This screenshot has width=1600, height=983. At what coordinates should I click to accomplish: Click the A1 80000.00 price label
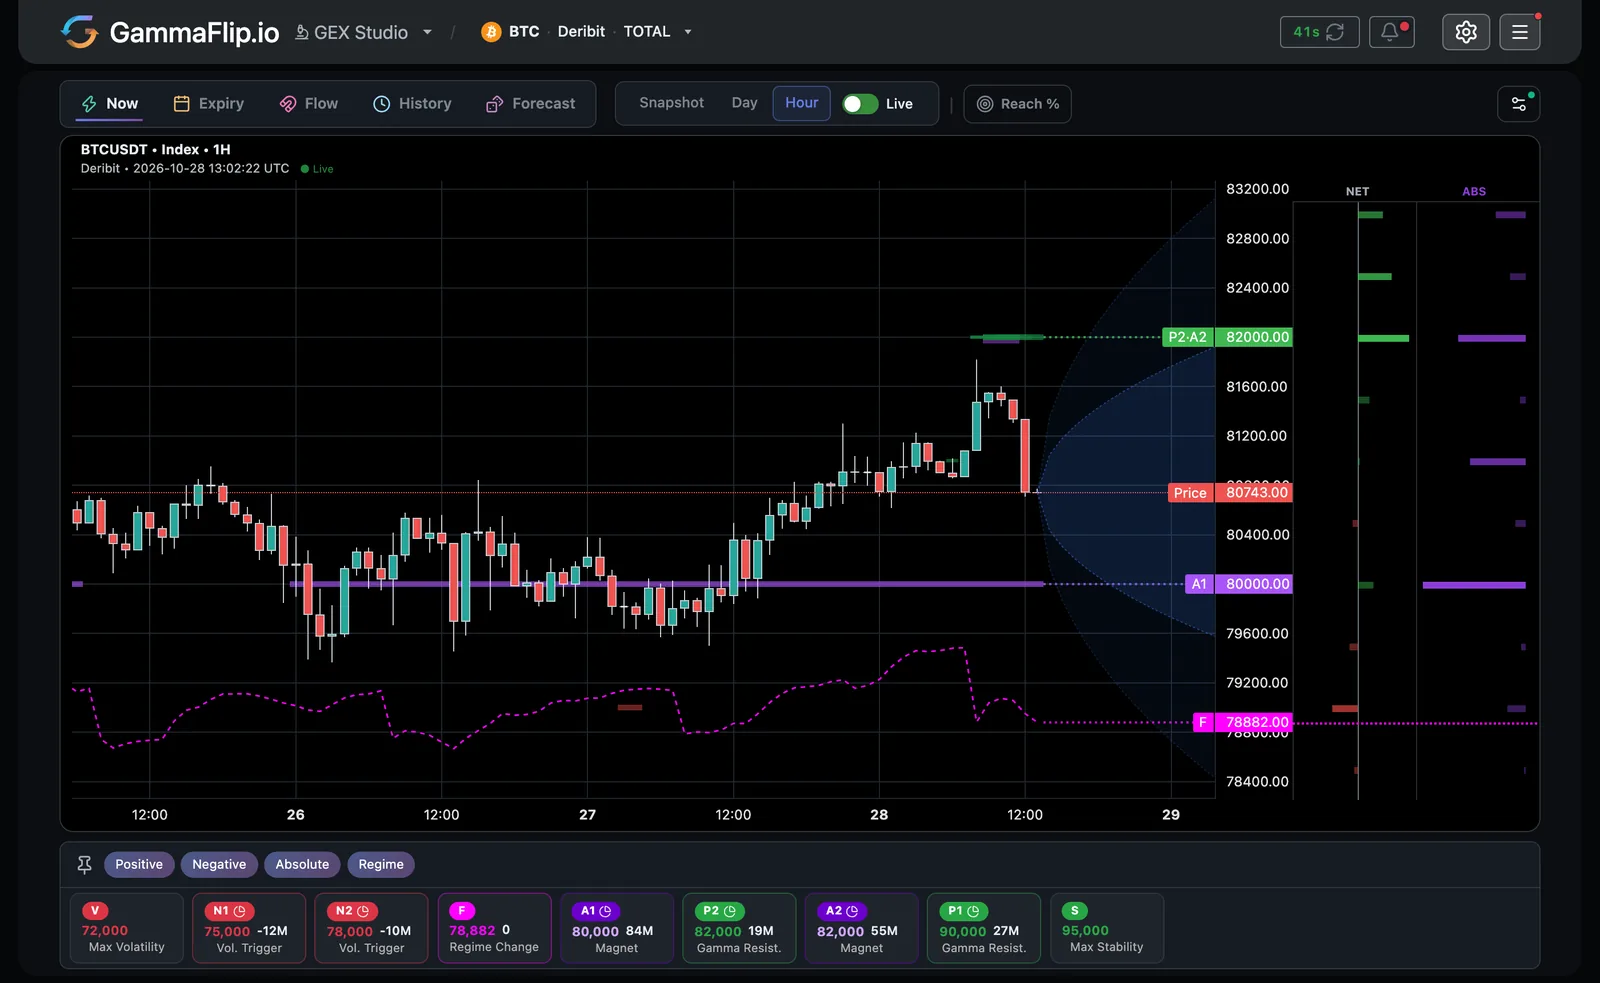(x=1239, y=584)
